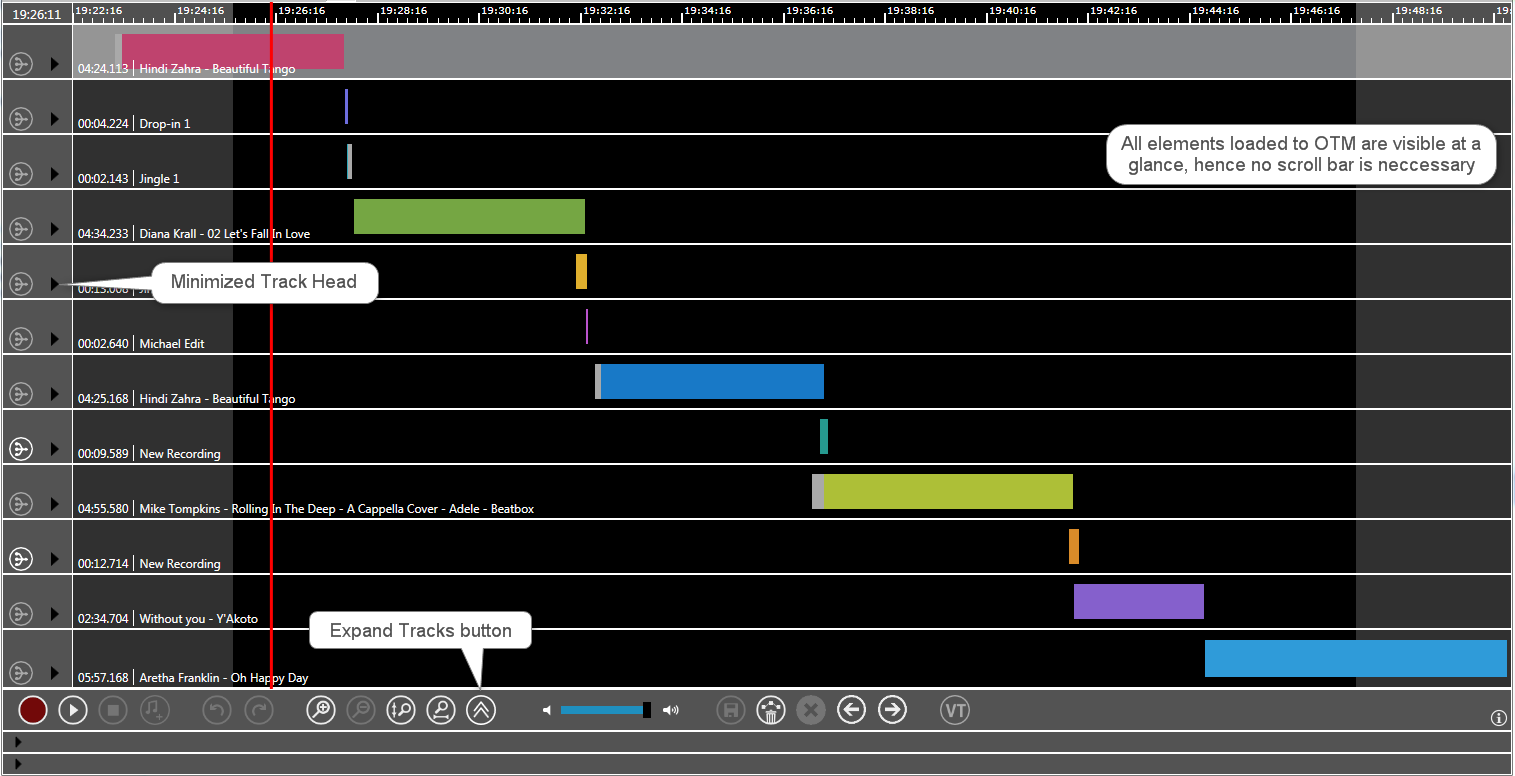Expand the Without you - Y'Akoto track
The width and height of the screenshot is (1515, 776).
click(x=55, y=614)
